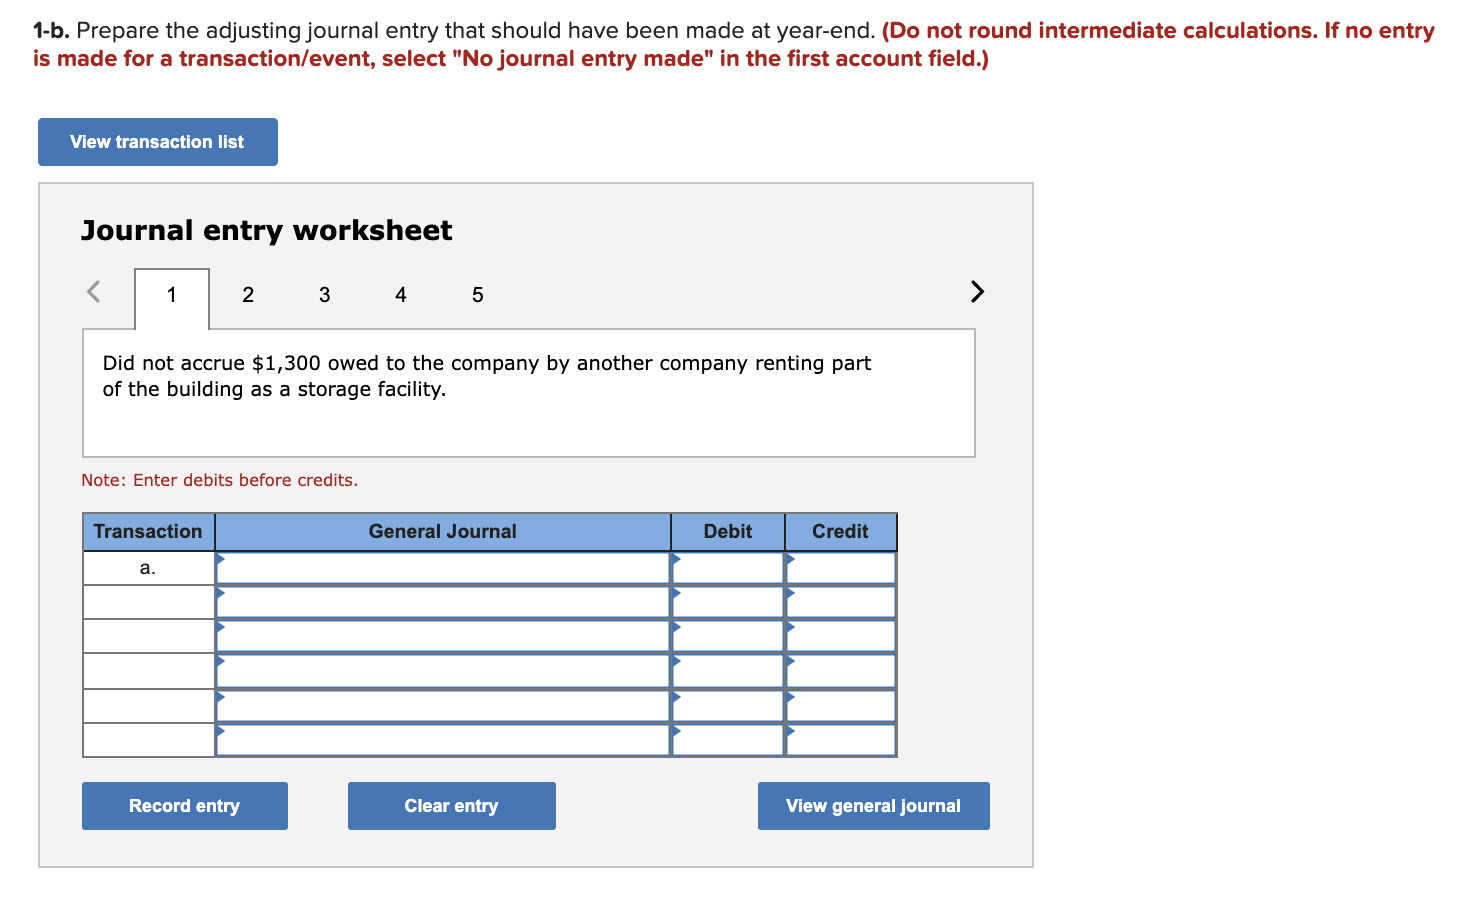Click Debit field in last row
The image size is (1484, 922).
(728, 740)
